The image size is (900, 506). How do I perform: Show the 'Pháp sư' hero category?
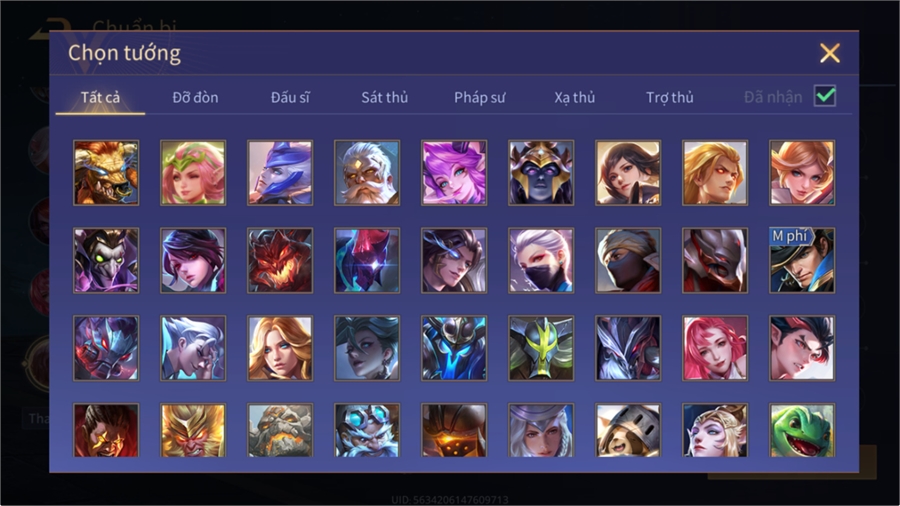[479, 98]
